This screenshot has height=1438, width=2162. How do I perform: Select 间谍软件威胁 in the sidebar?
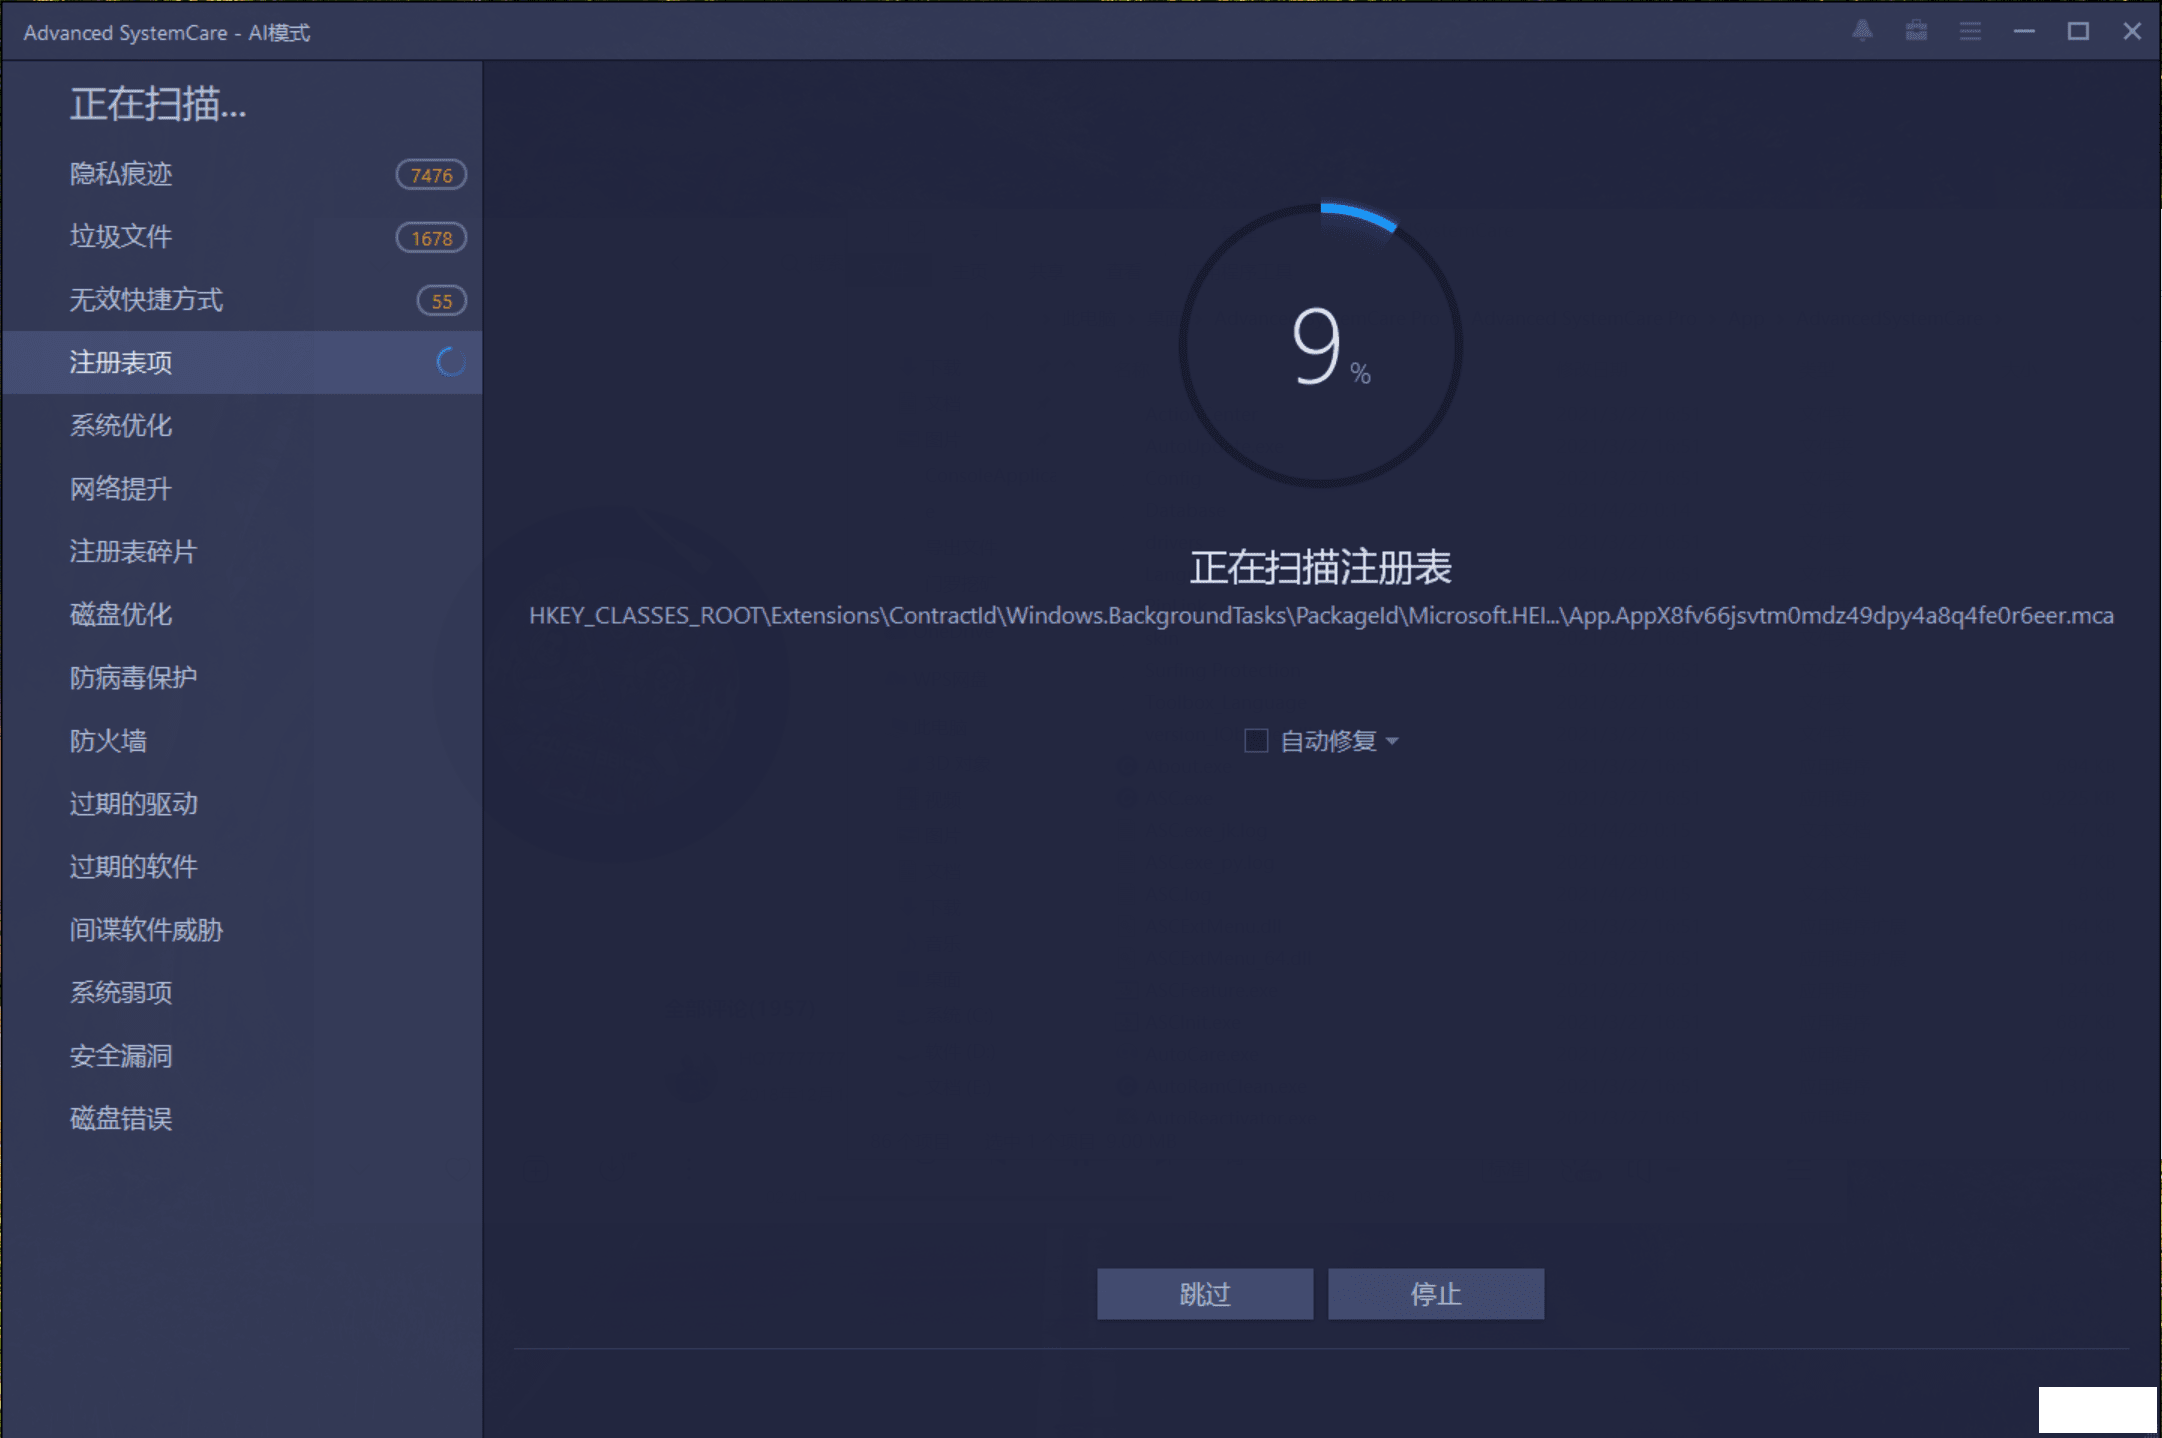point(242,930)
